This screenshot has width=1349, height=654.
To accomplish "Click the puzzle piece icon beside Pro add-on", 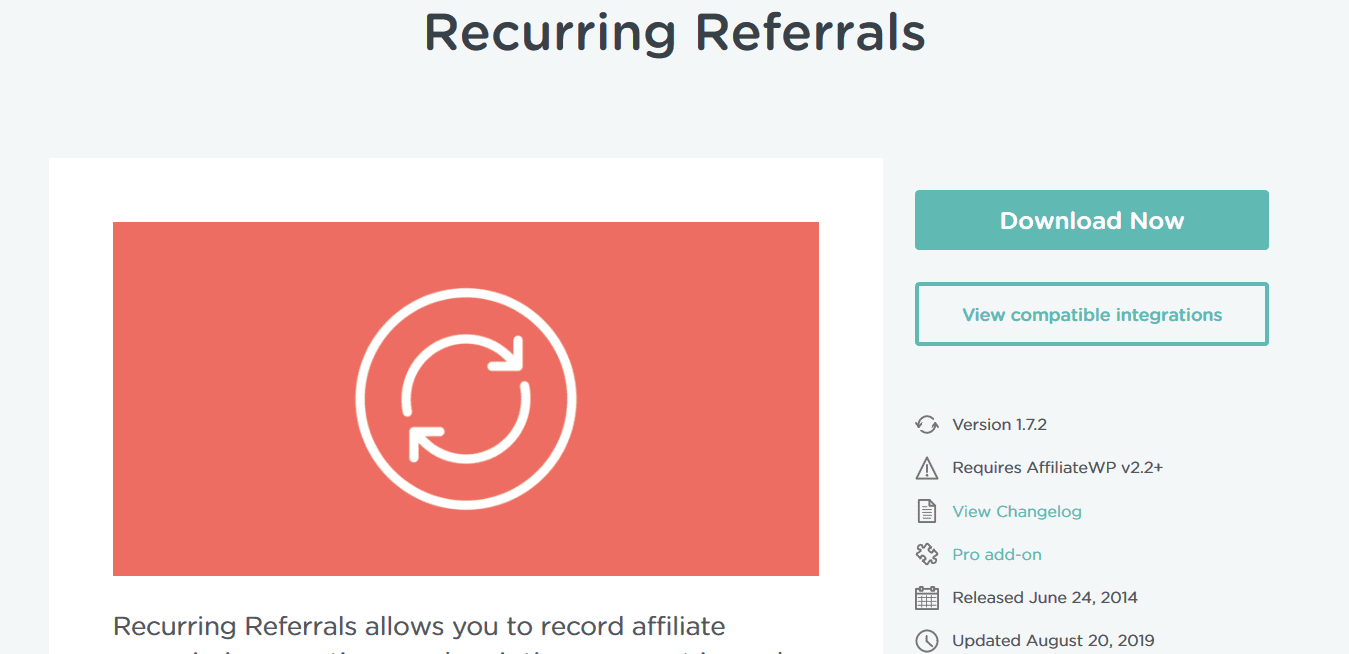I will pos(927,554).
